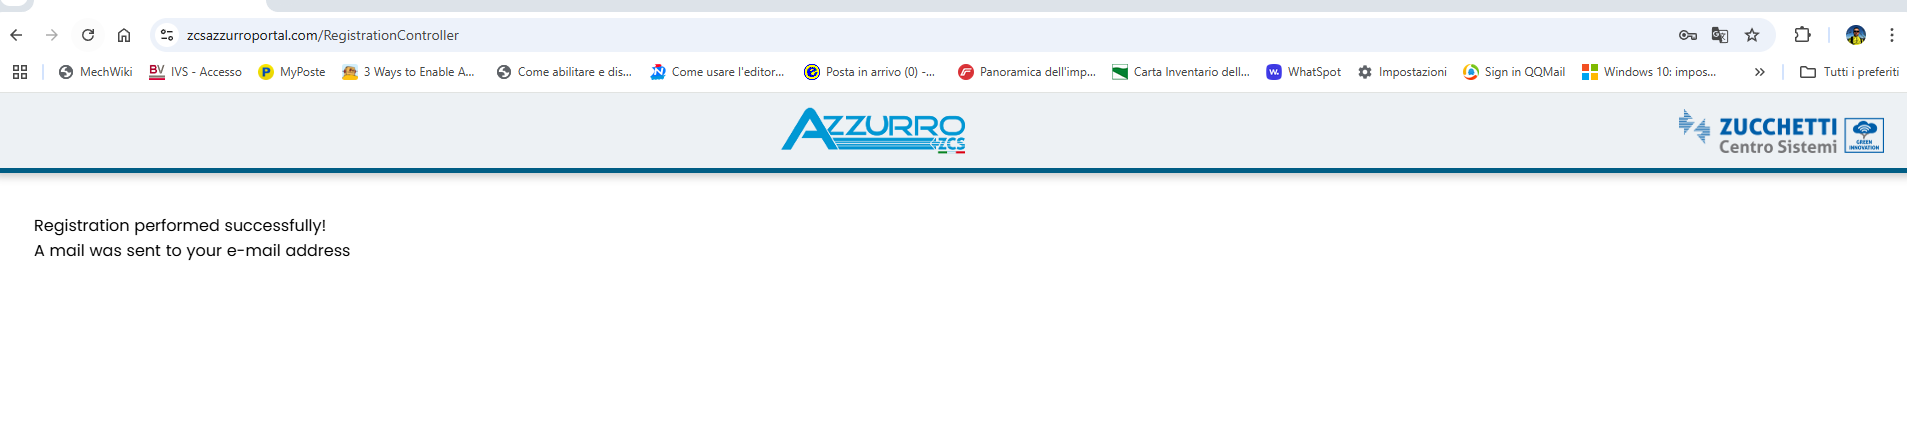
Task: Expand hidden bookmarks with double chevron
Action: click(1760, 72)
